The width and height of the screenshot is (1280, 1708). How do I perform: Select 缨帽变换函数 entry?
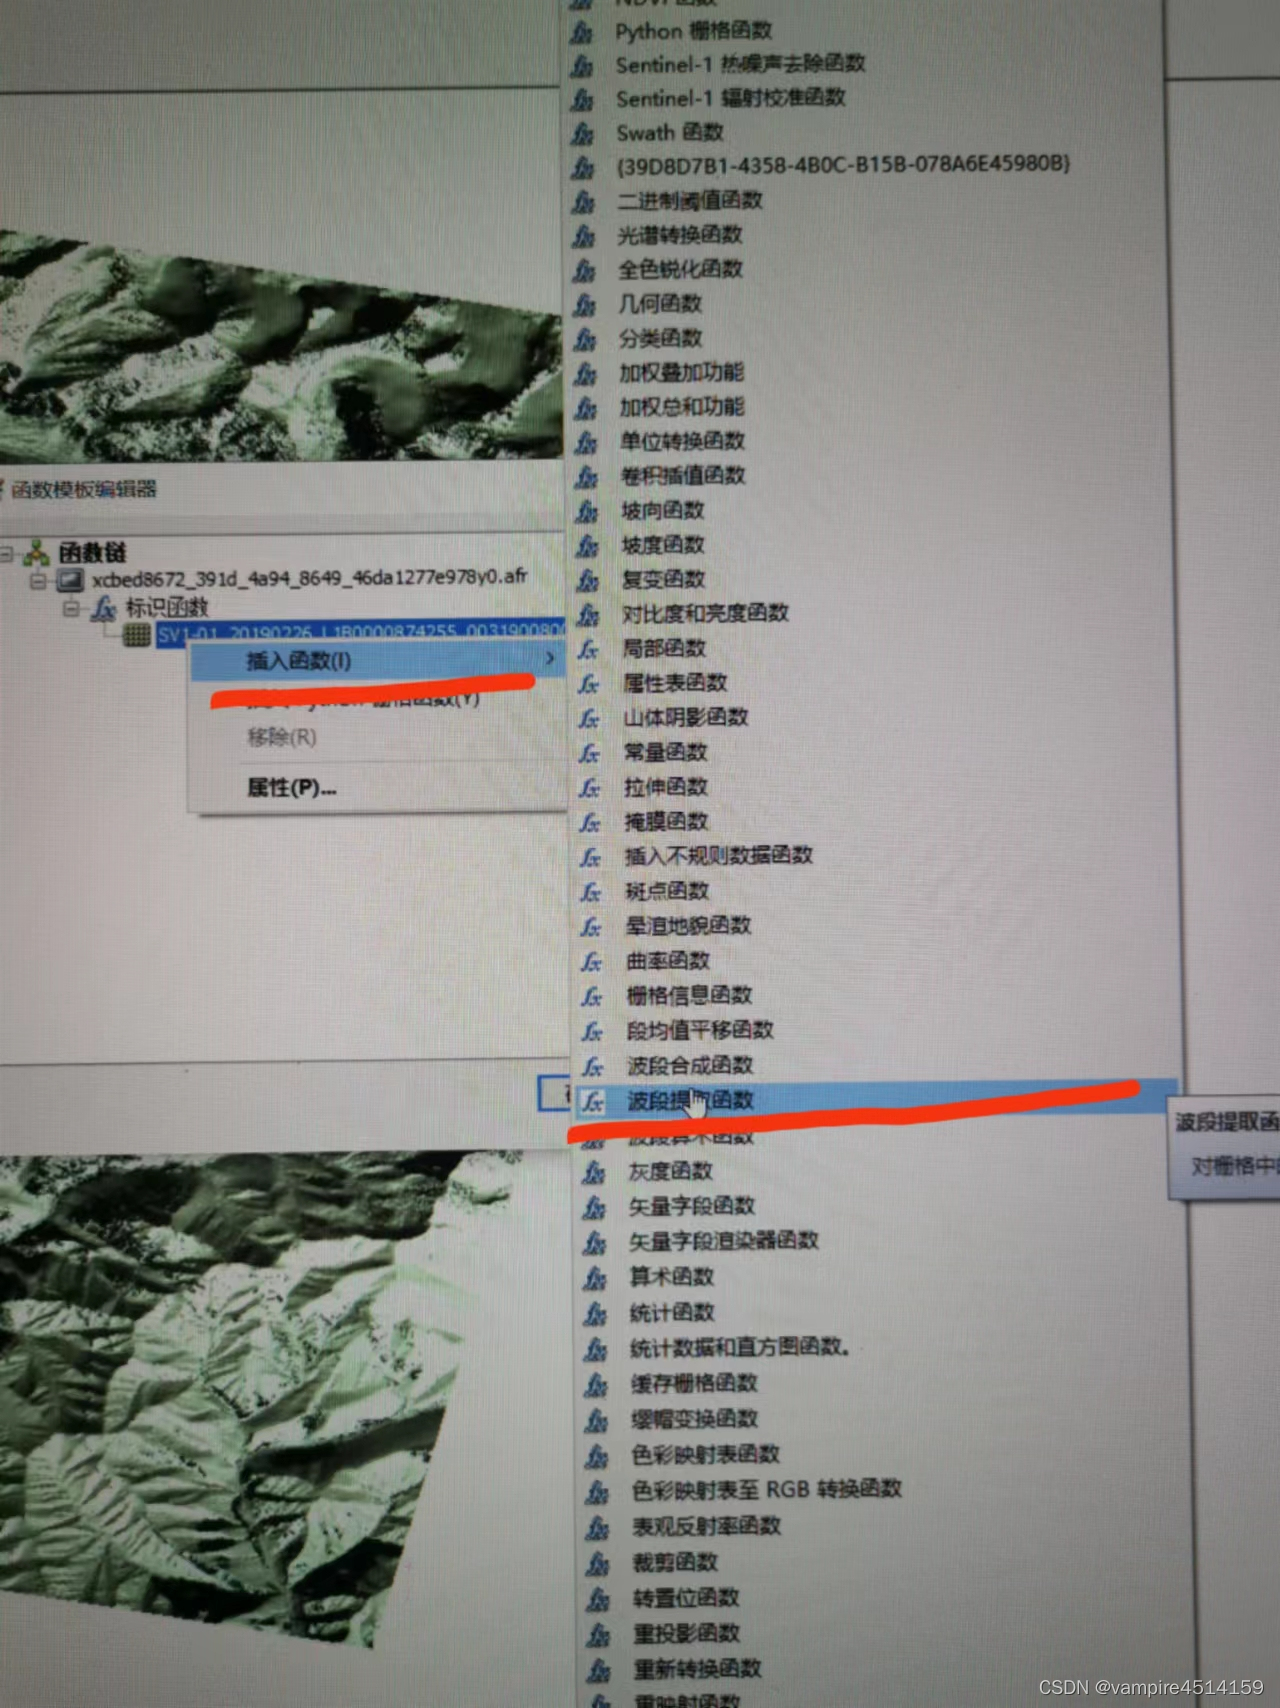(x=694, y=1419)
